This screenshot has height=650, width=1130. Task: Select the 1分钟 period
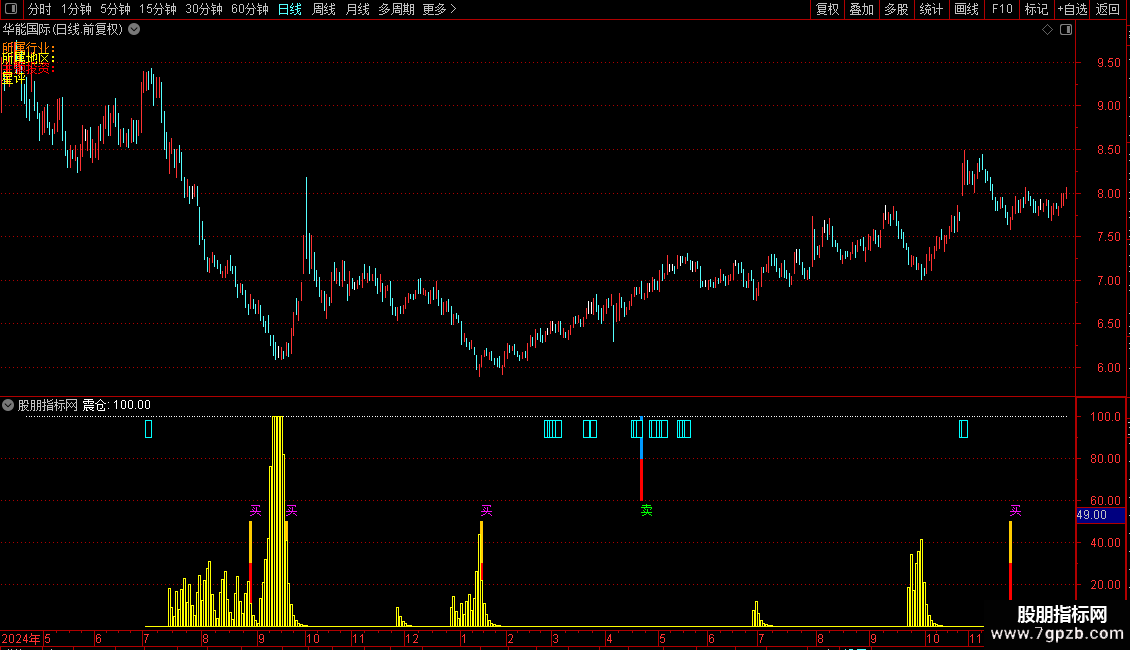pyautogui.click(x=76, y=9)
